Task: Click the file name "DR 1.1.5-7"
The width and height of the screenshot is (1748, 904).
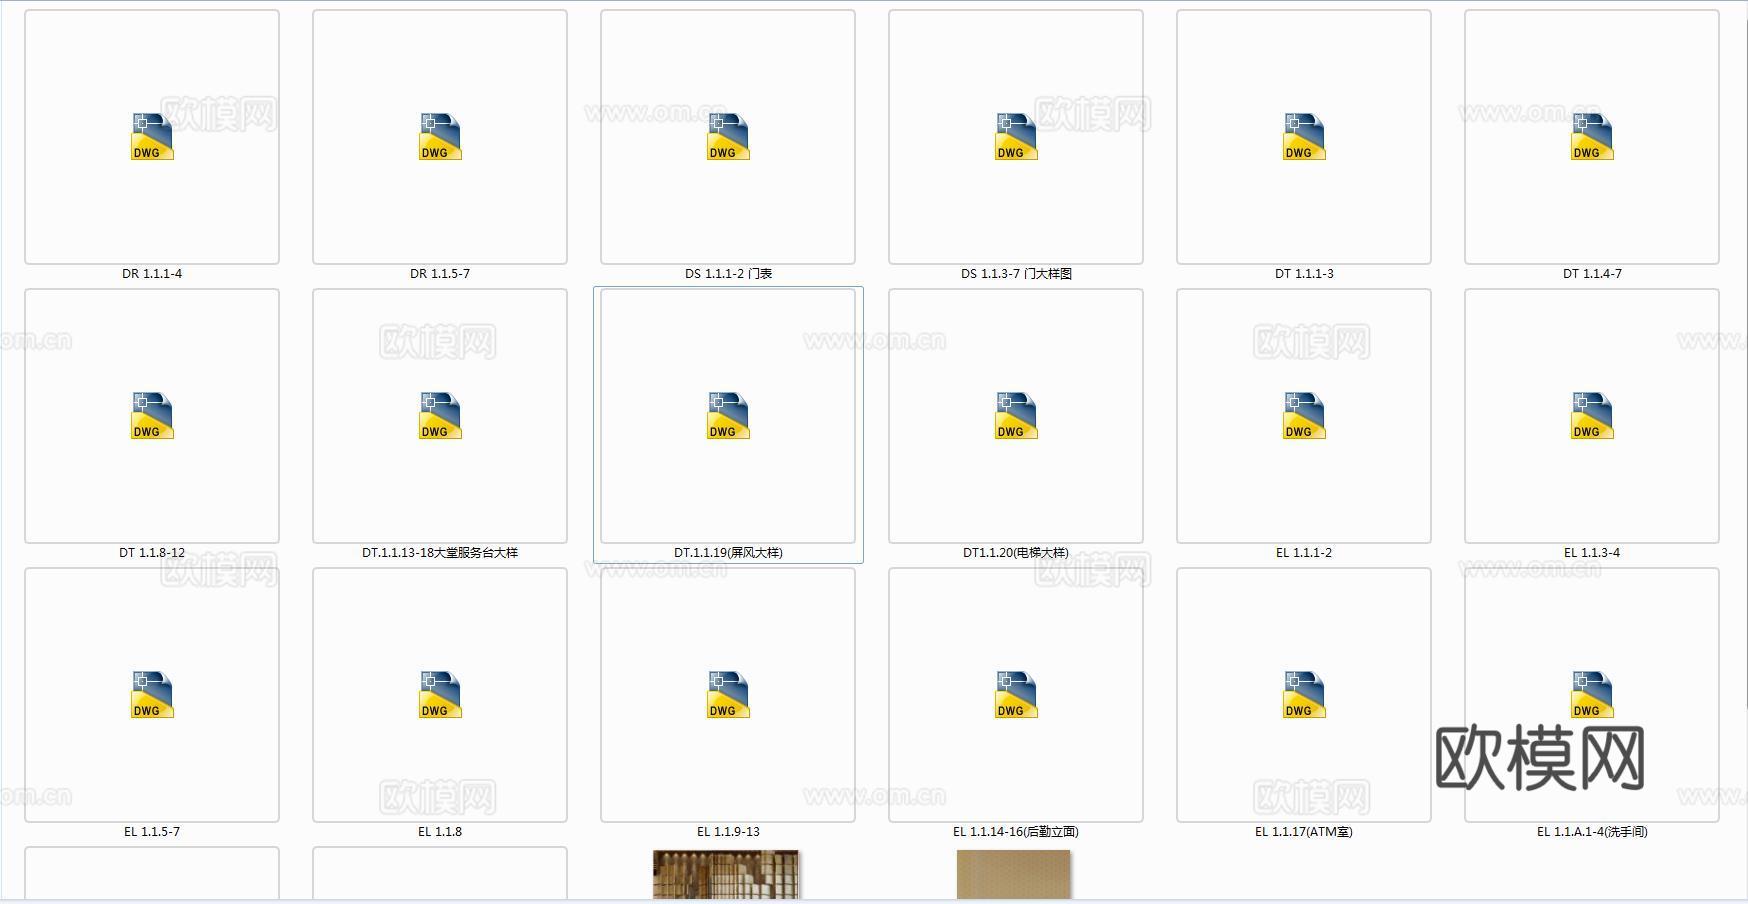Action: click(x=440, y=274)
